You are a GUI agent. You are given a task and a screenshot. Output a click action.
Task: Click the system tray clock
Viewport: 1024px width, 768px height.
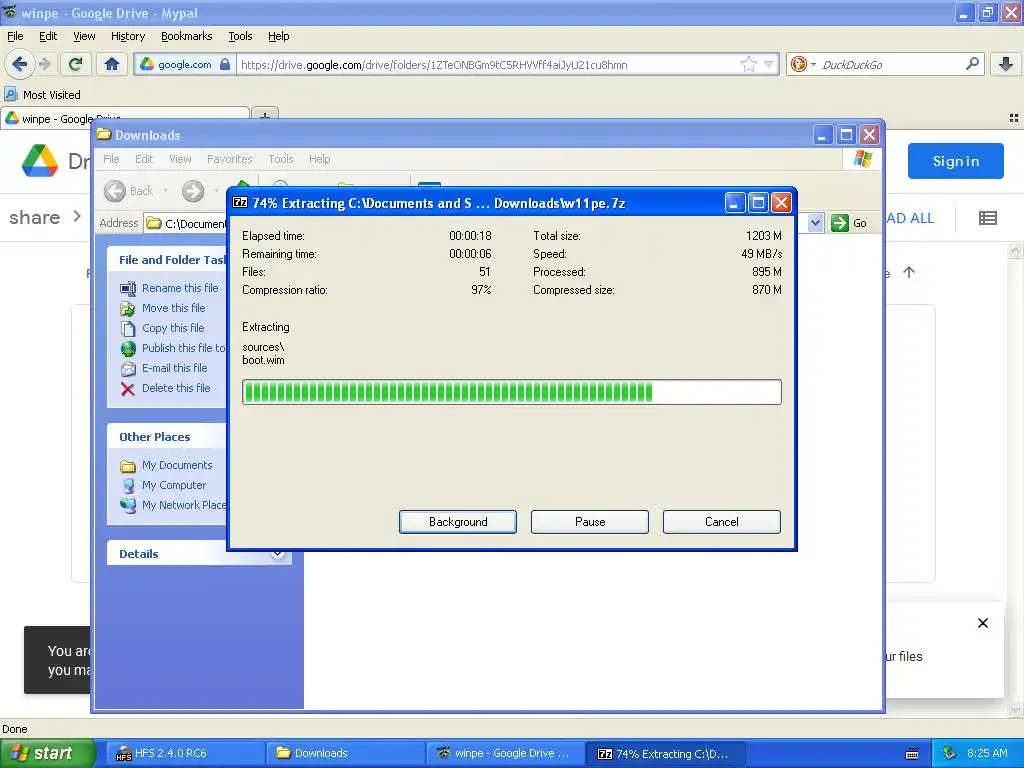(x=987, y=753)
